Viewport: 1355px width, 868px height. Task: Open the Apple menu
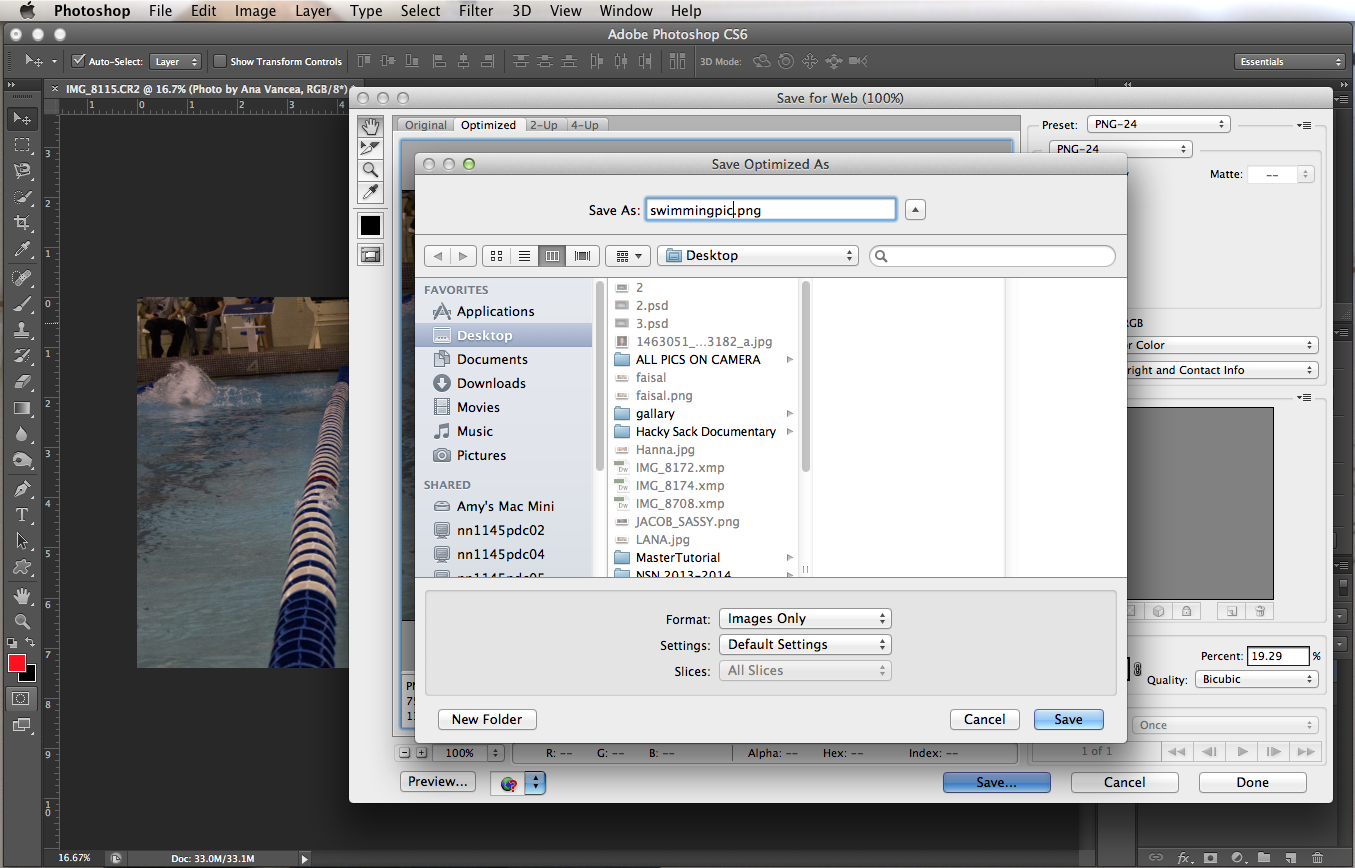coord(27,11)
